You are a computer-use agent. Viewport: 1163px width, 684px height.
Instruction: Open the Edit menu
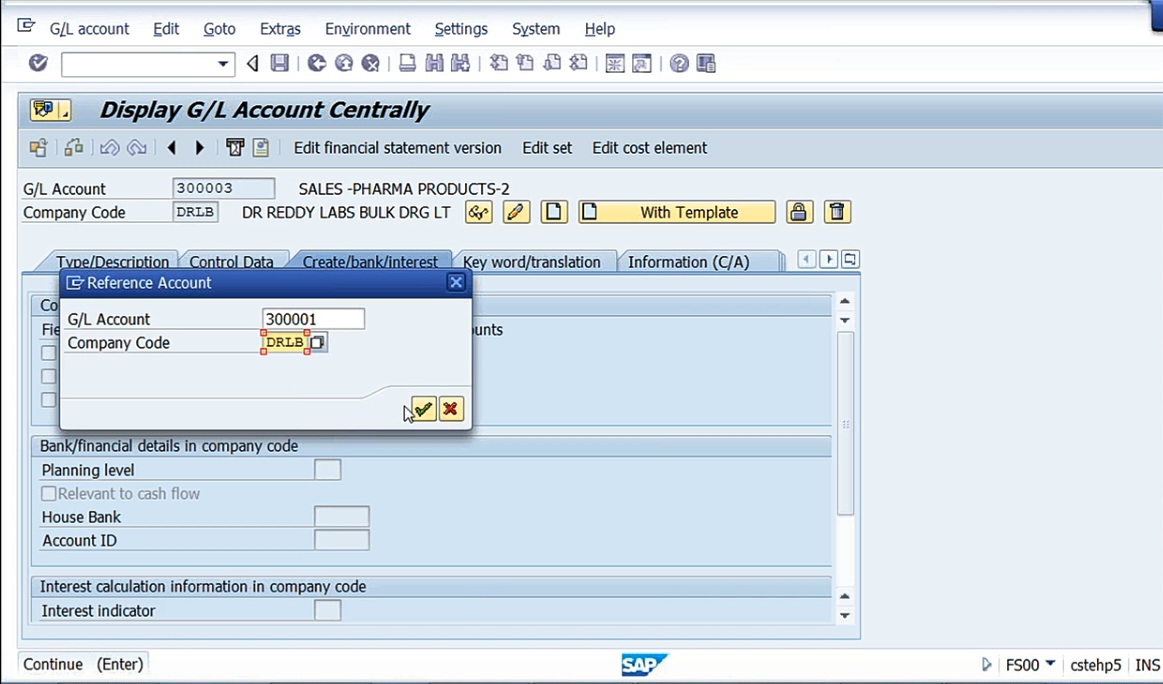[166, 29]
